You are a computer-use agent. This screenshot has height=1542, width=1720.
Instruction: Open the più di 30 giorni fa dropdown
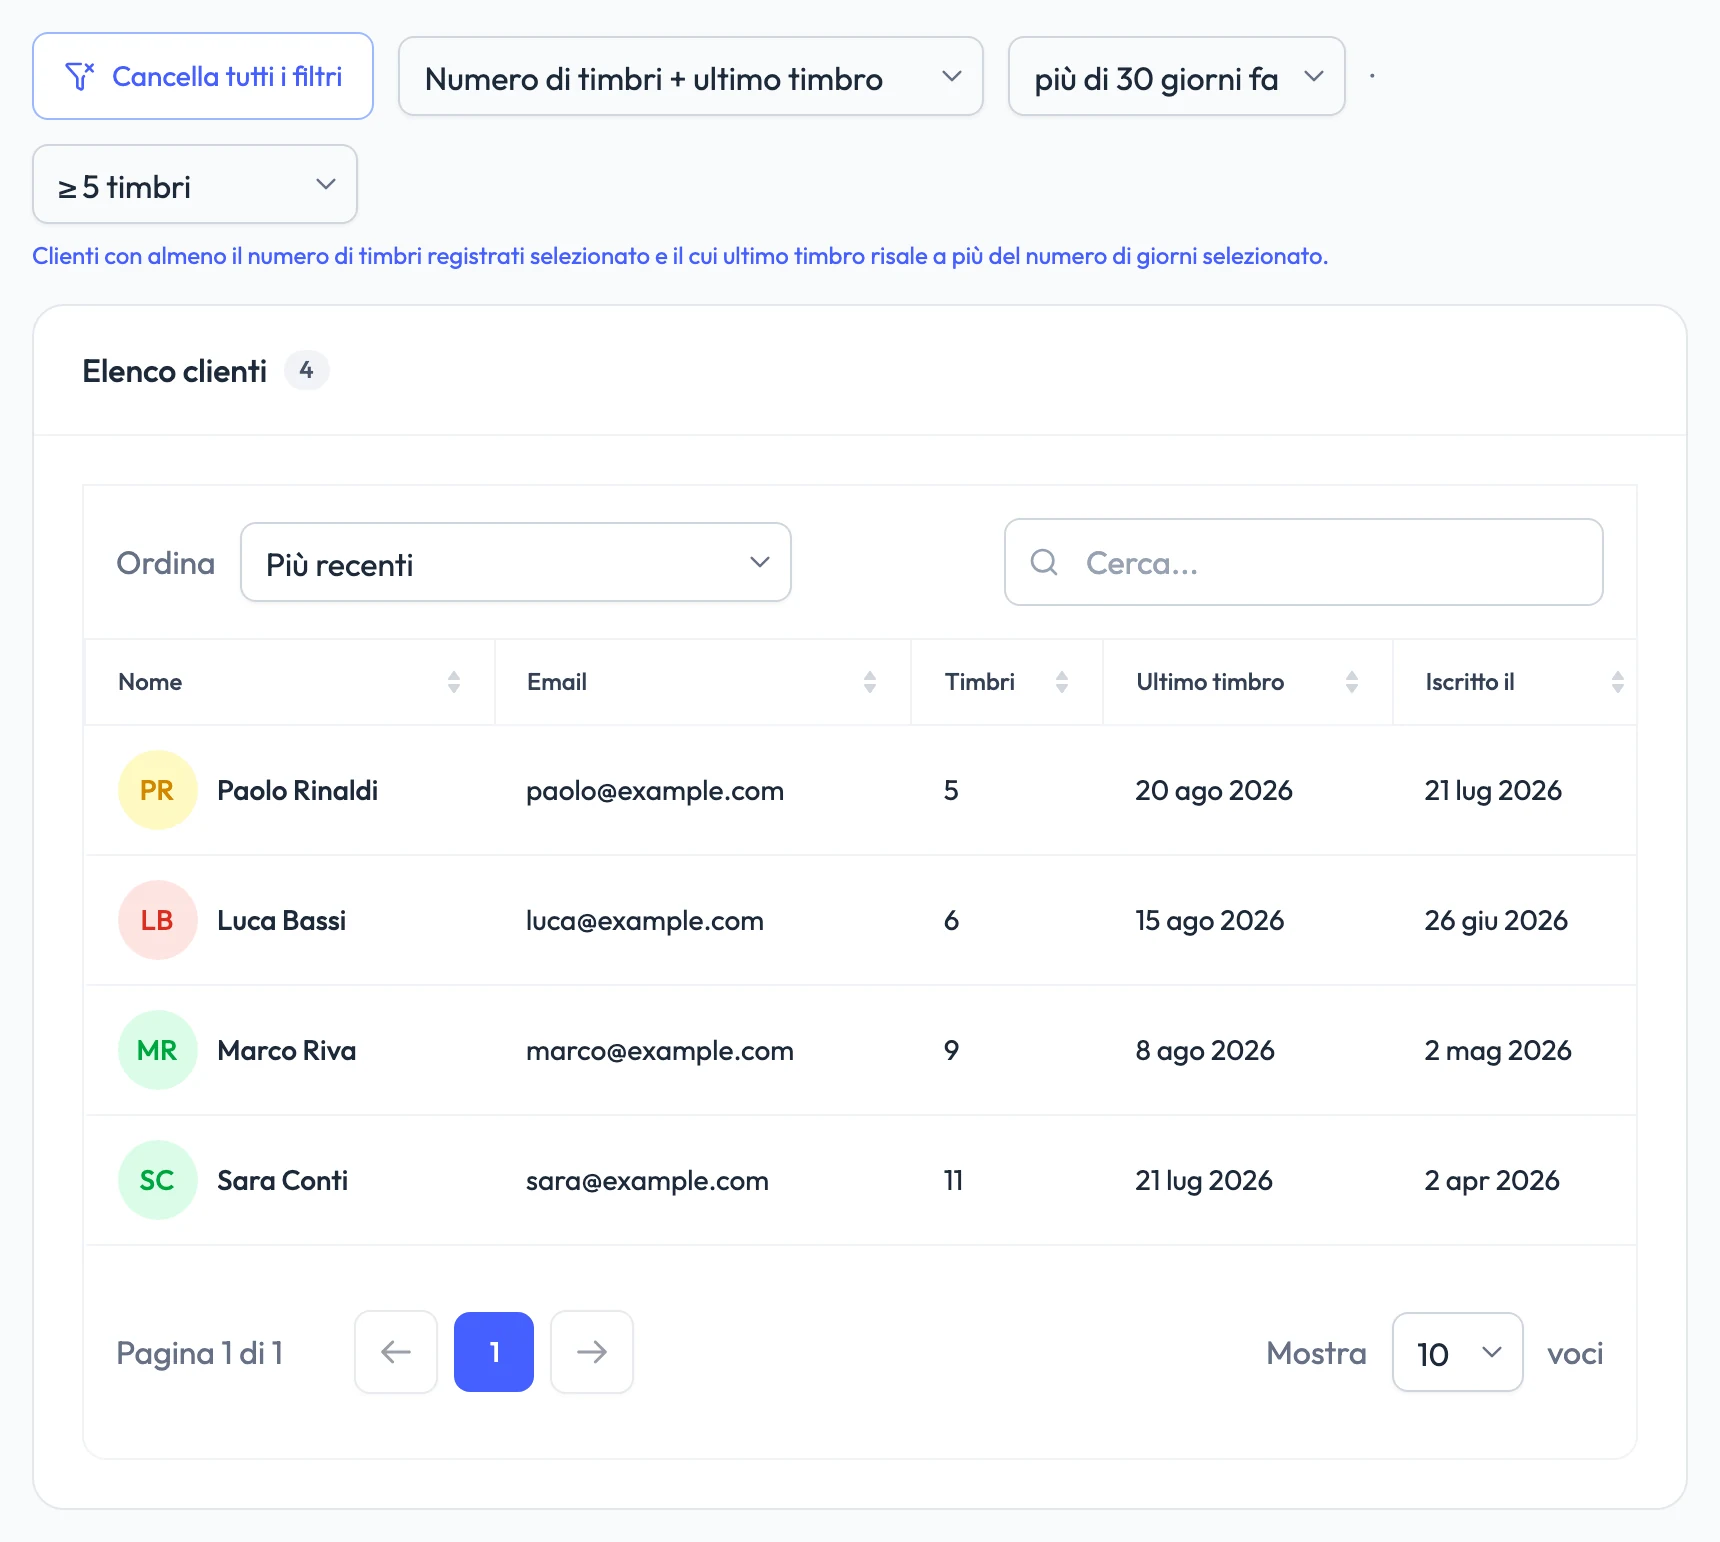(x=1177, y=77)
